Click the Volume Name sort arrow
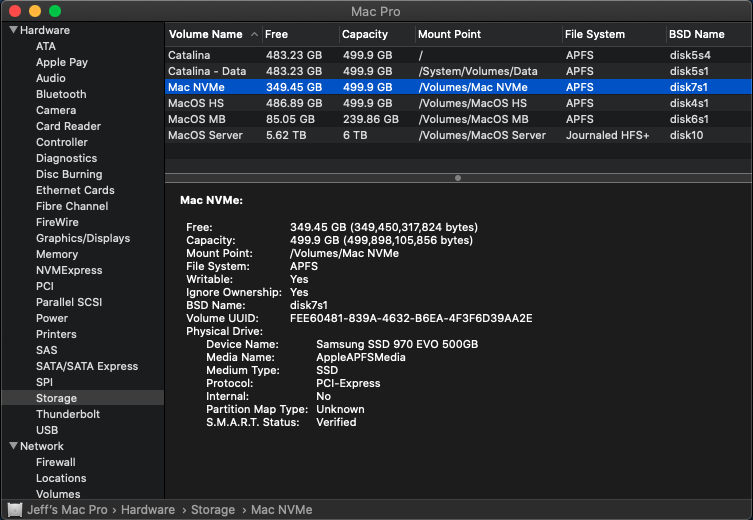753x520 pixels. coord(254,35)
